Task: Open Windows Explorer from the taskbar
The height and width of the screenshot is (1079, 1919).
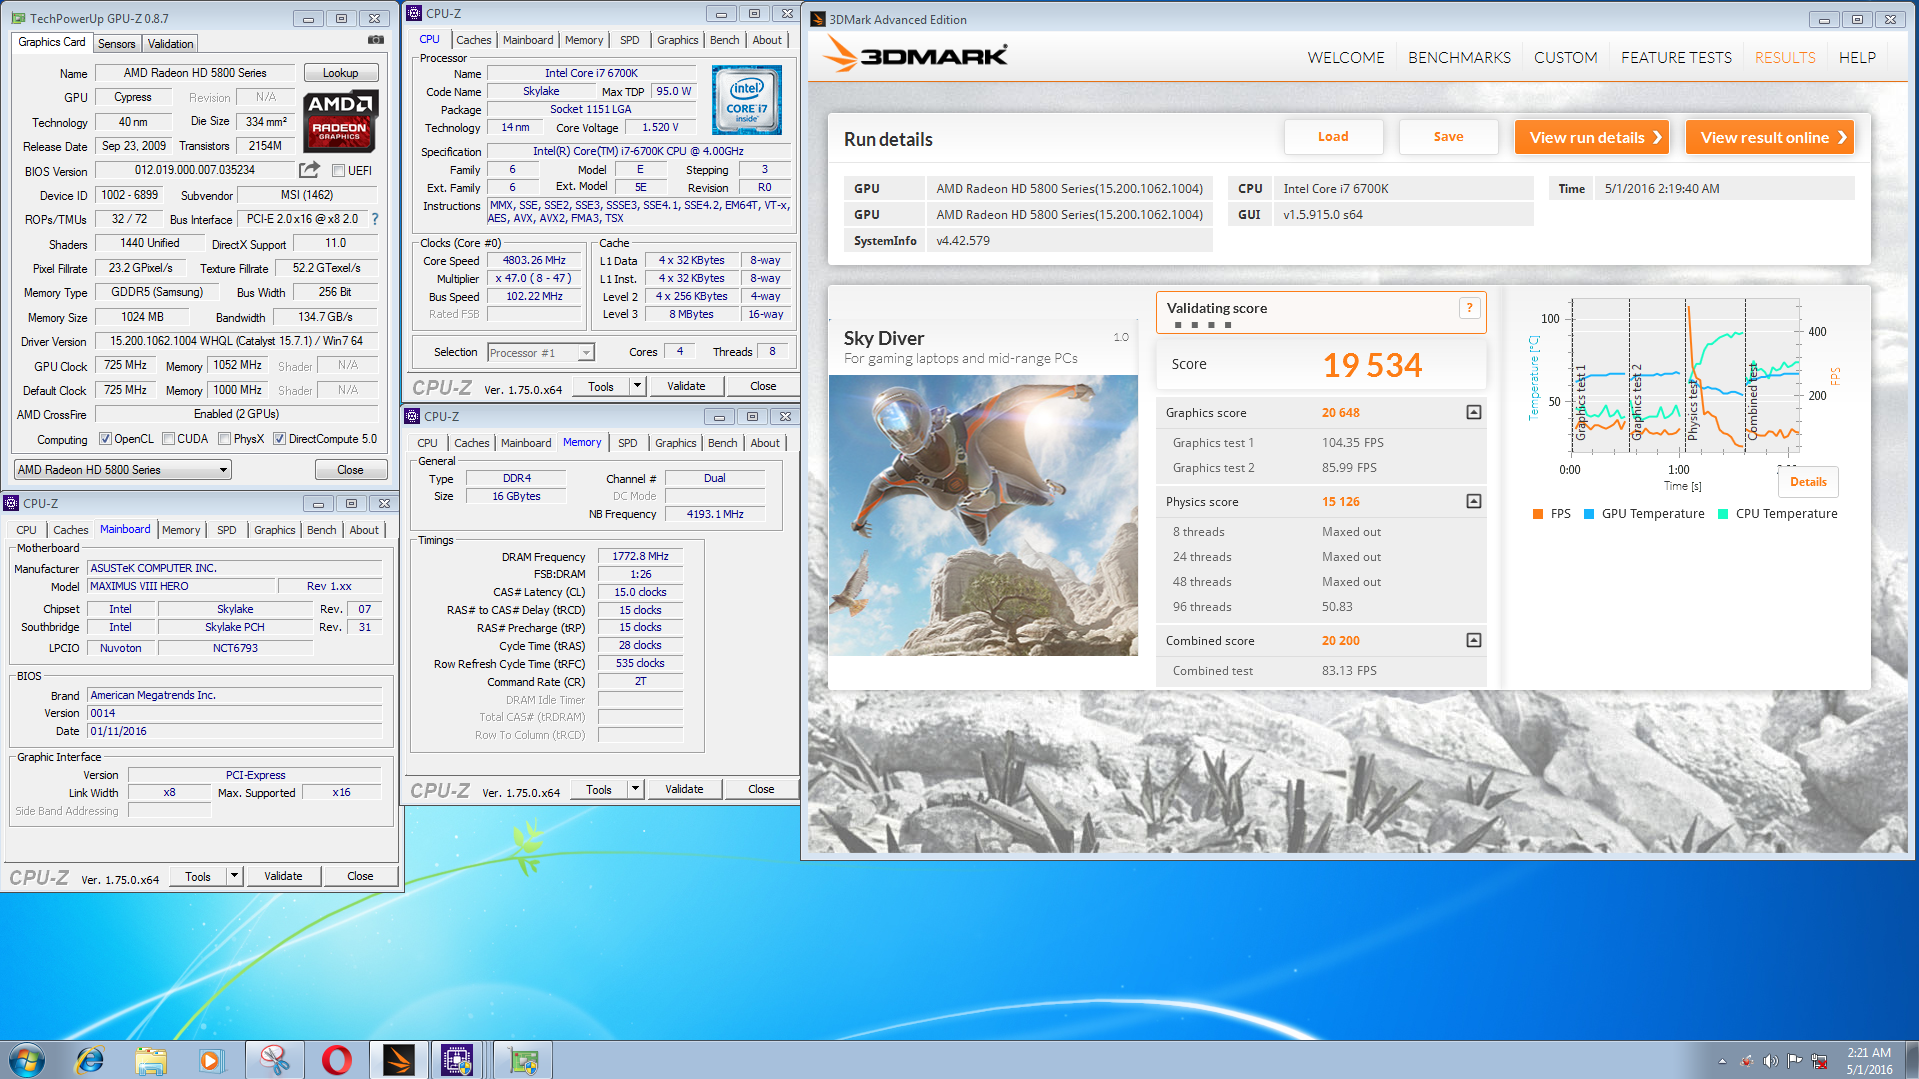Action: [x=151, y=1060]
